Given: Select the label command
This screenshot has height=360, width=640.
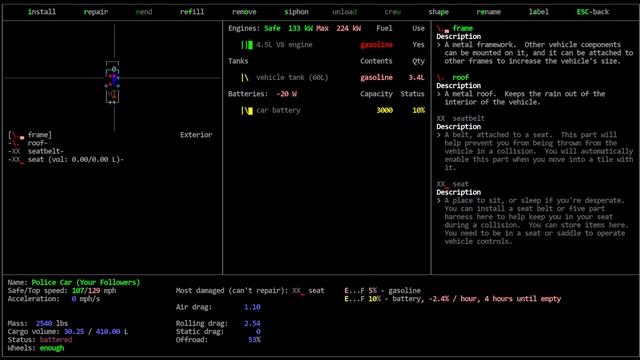Looking at the screenshot, I should click(539, 12).
